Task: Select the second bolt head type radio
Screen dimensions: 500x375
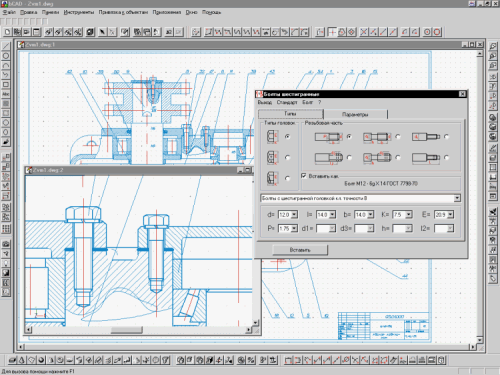Action: click(288, 157)
